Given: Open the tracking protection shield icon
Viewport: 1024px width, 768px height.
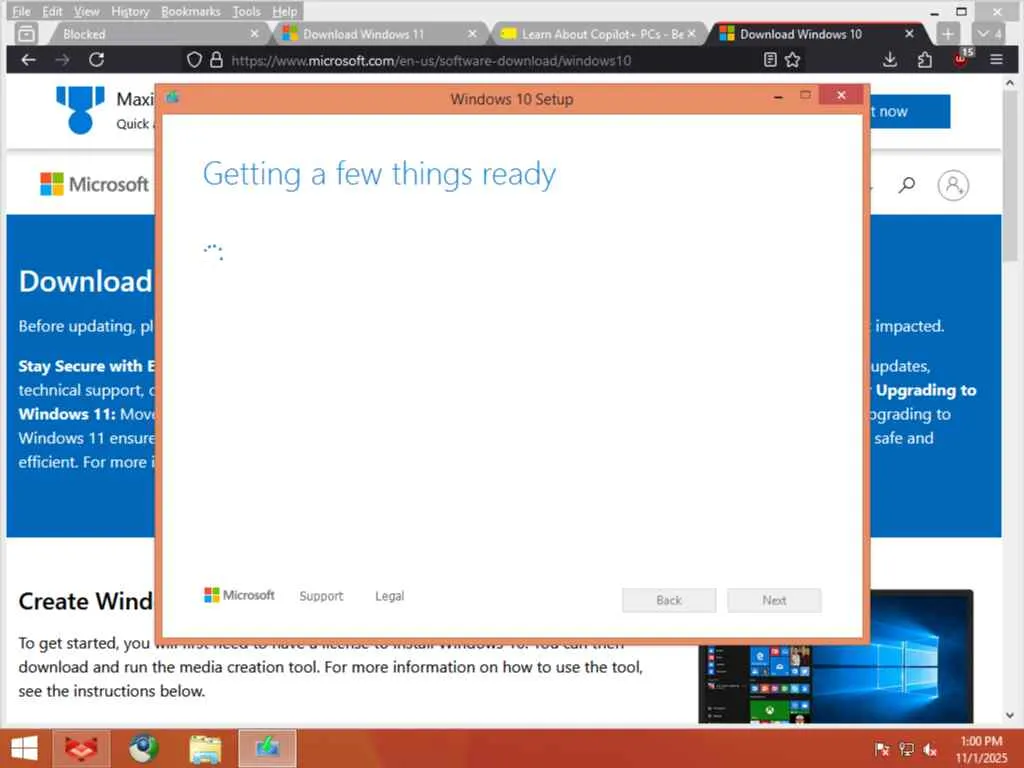Looking at the screenshot, I should coord(194,60).
